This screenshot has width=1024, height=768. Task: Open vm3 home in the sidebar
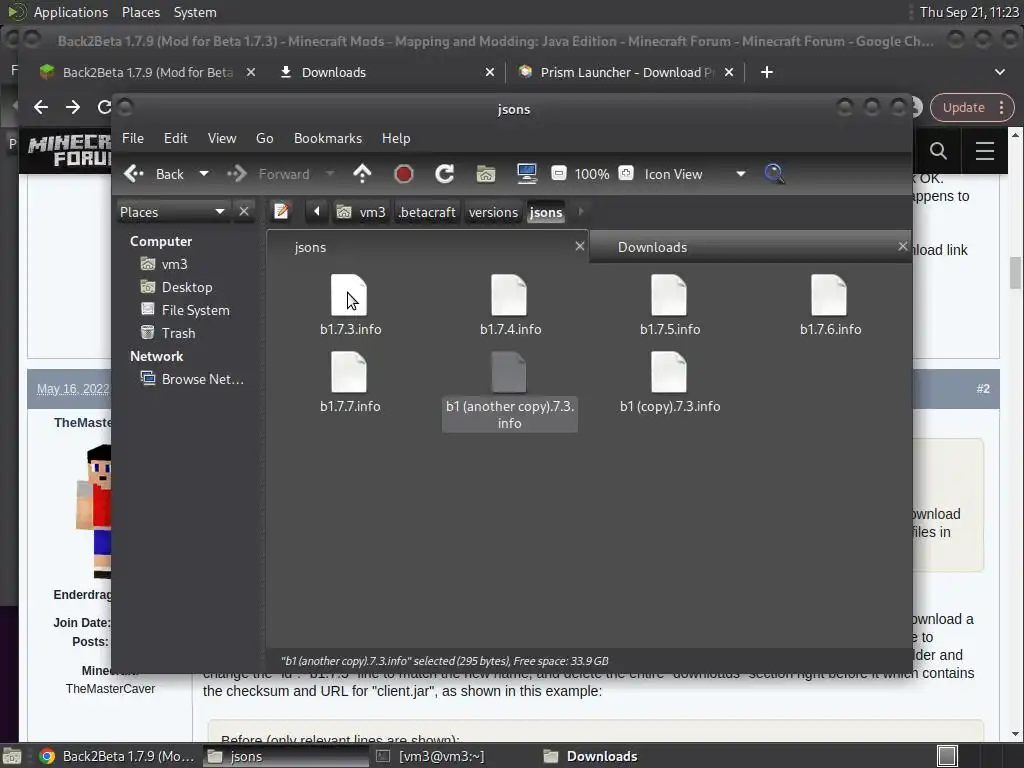pos(164,264)
